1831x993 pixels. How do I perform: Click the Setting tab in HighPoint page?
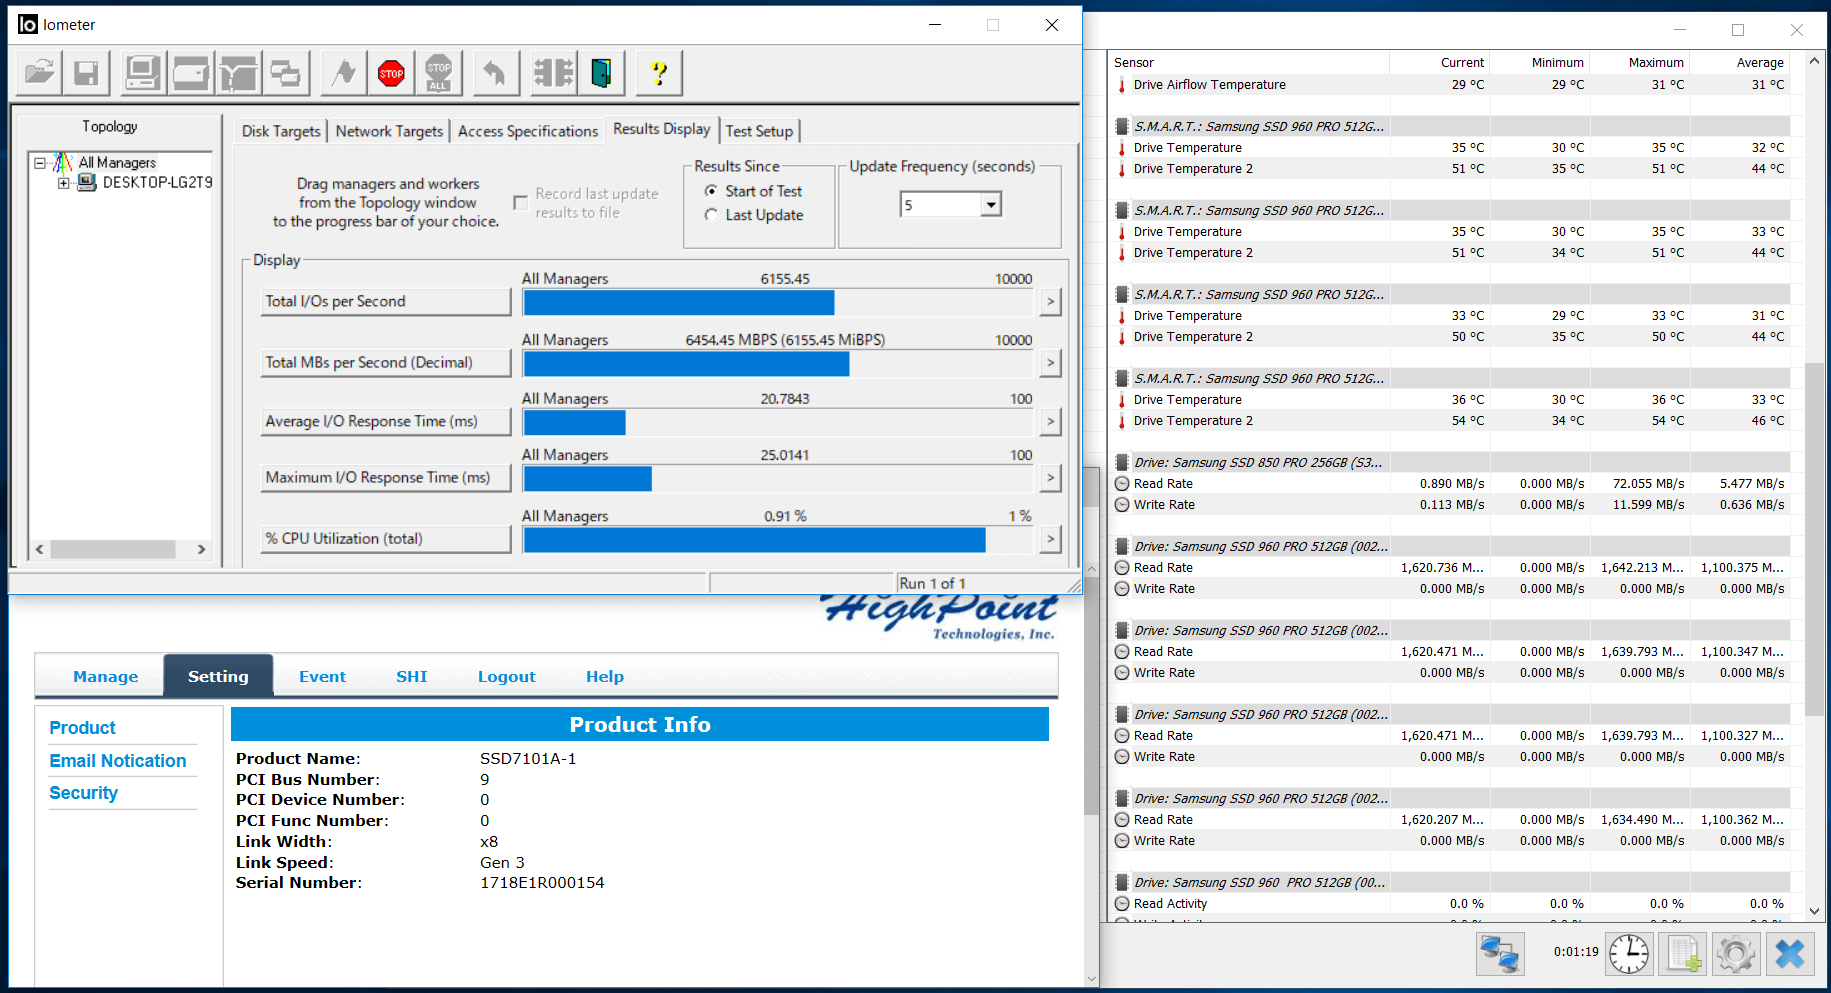[x=218, y=677]
